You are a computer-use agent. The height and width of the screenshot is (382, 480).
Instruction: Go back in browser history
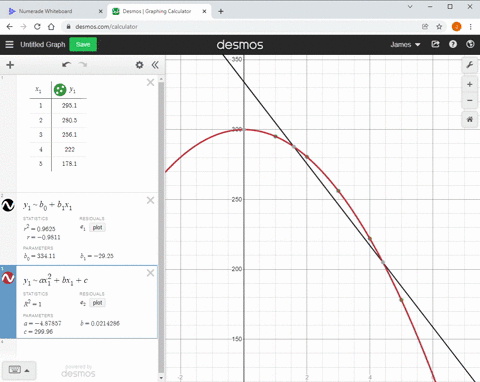(x=9, y=27)
